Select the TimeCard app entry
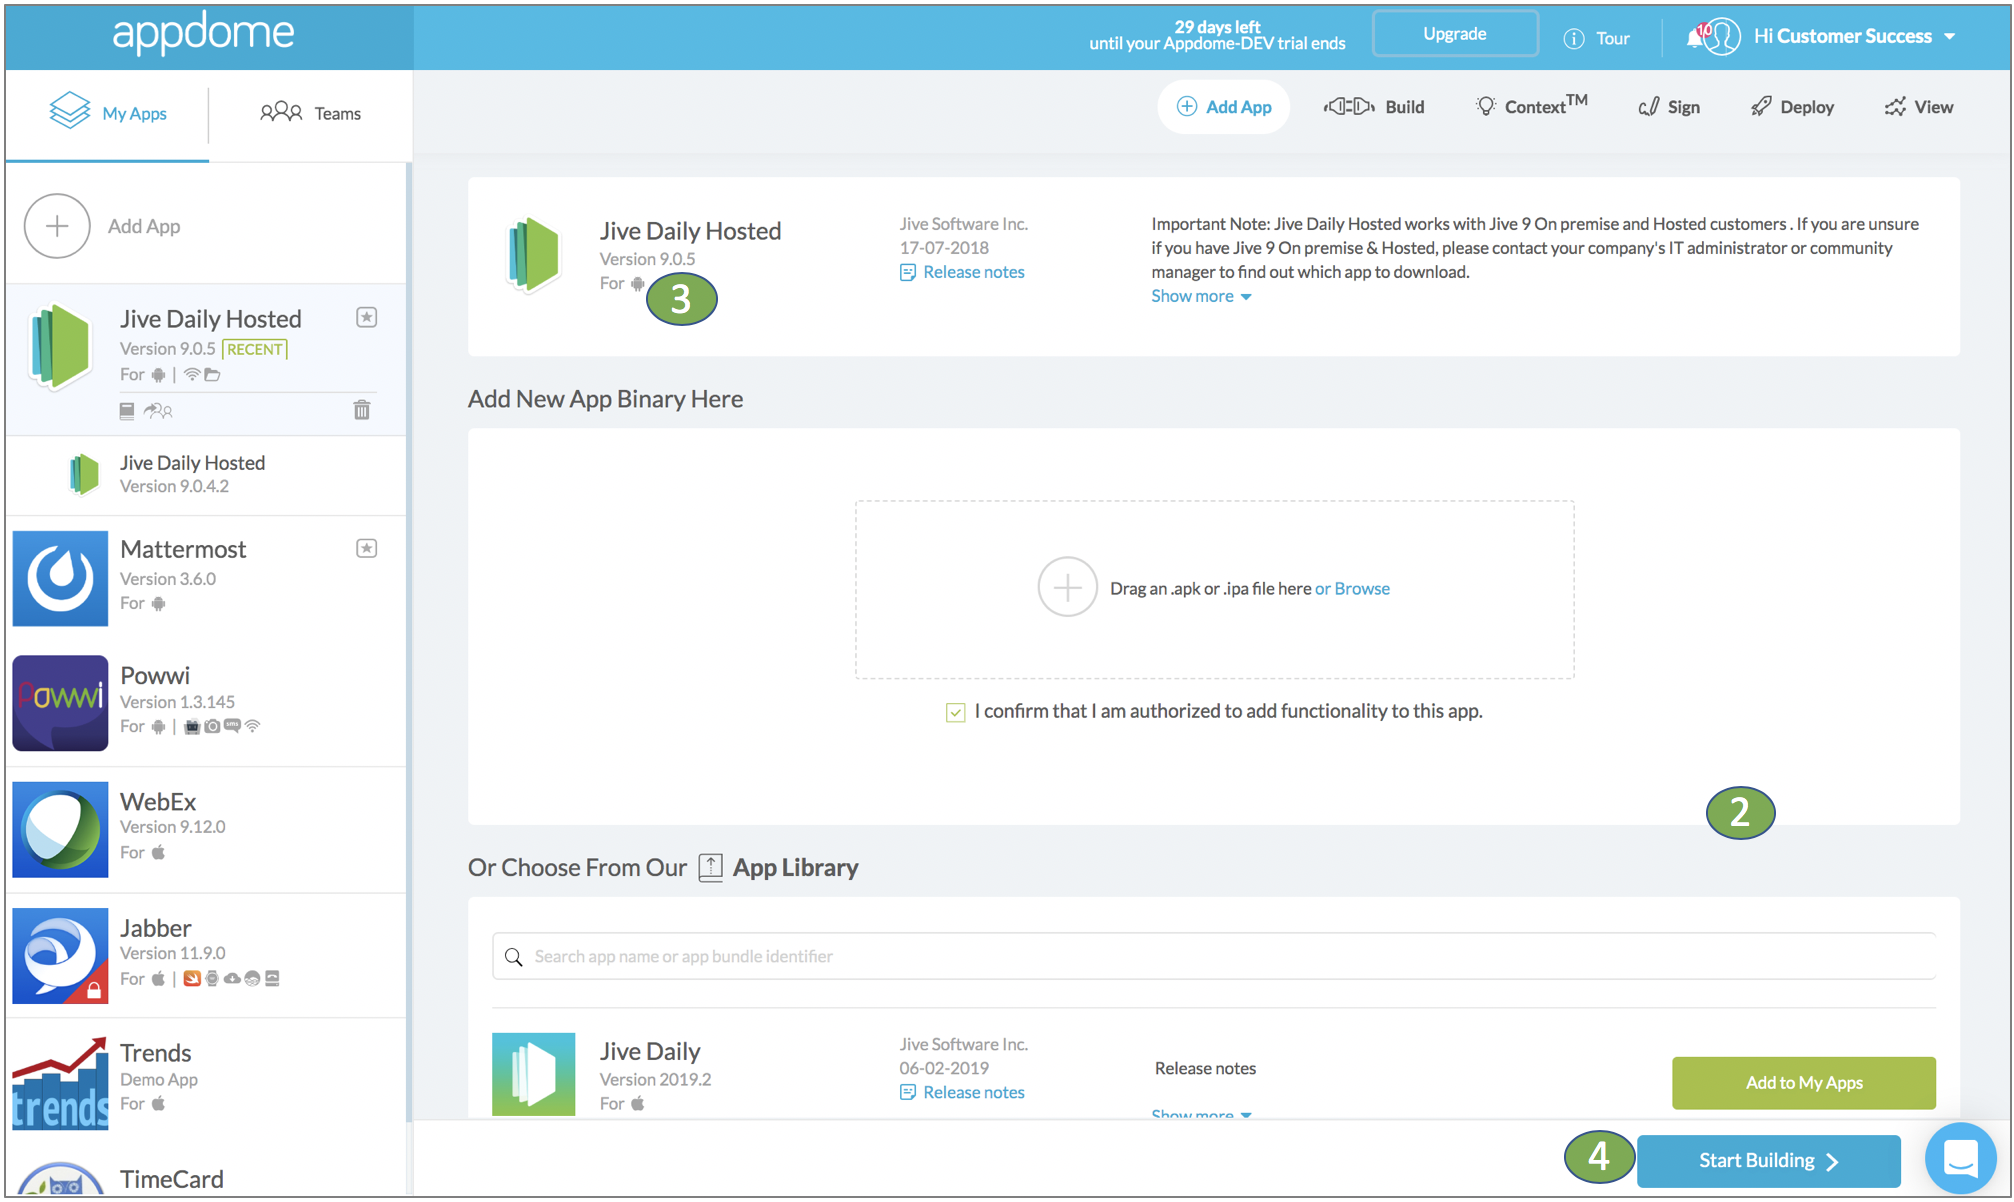Screen dimensions: 2014x1202 pos(206,1174)
